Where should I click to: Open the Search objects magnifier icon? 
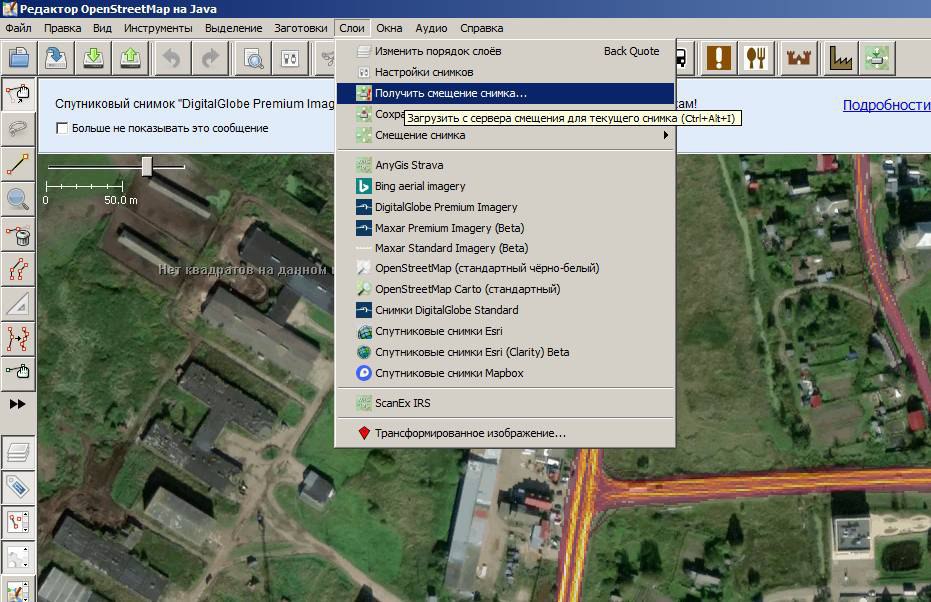pos(254,58)
